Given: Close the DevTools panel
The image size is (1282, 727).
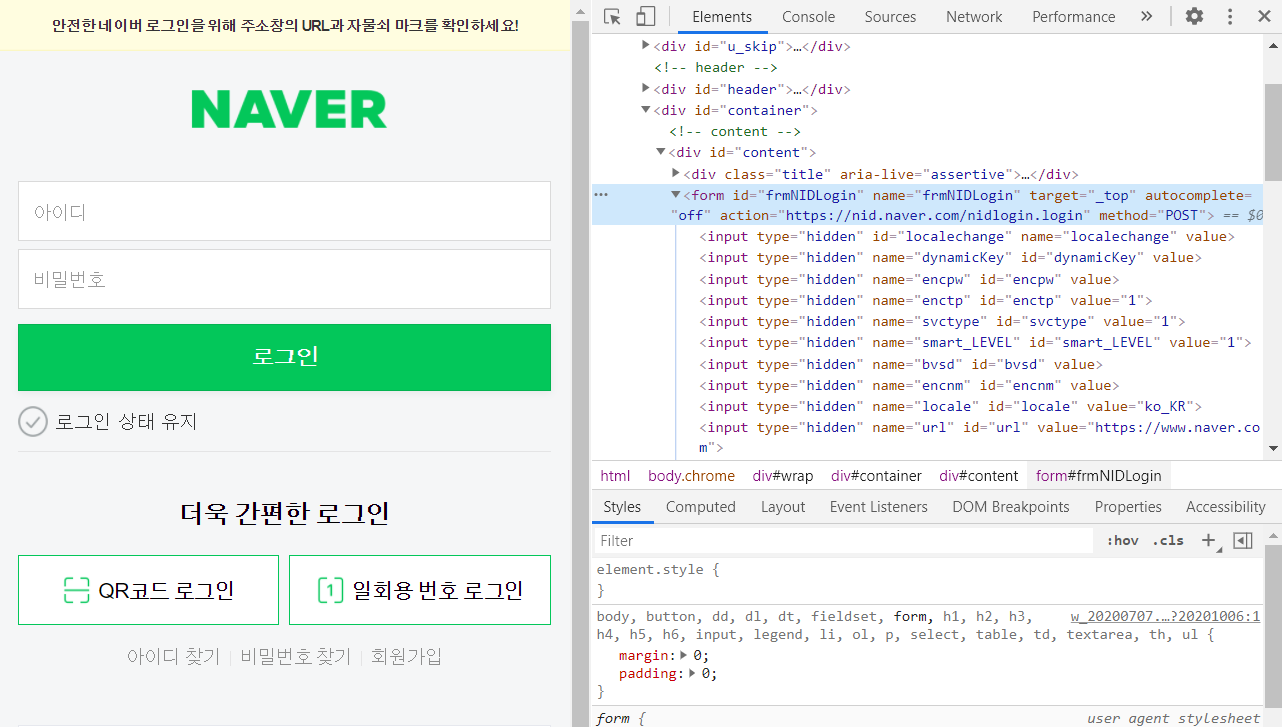Looking at the screenshot, I should (1264, 16).
